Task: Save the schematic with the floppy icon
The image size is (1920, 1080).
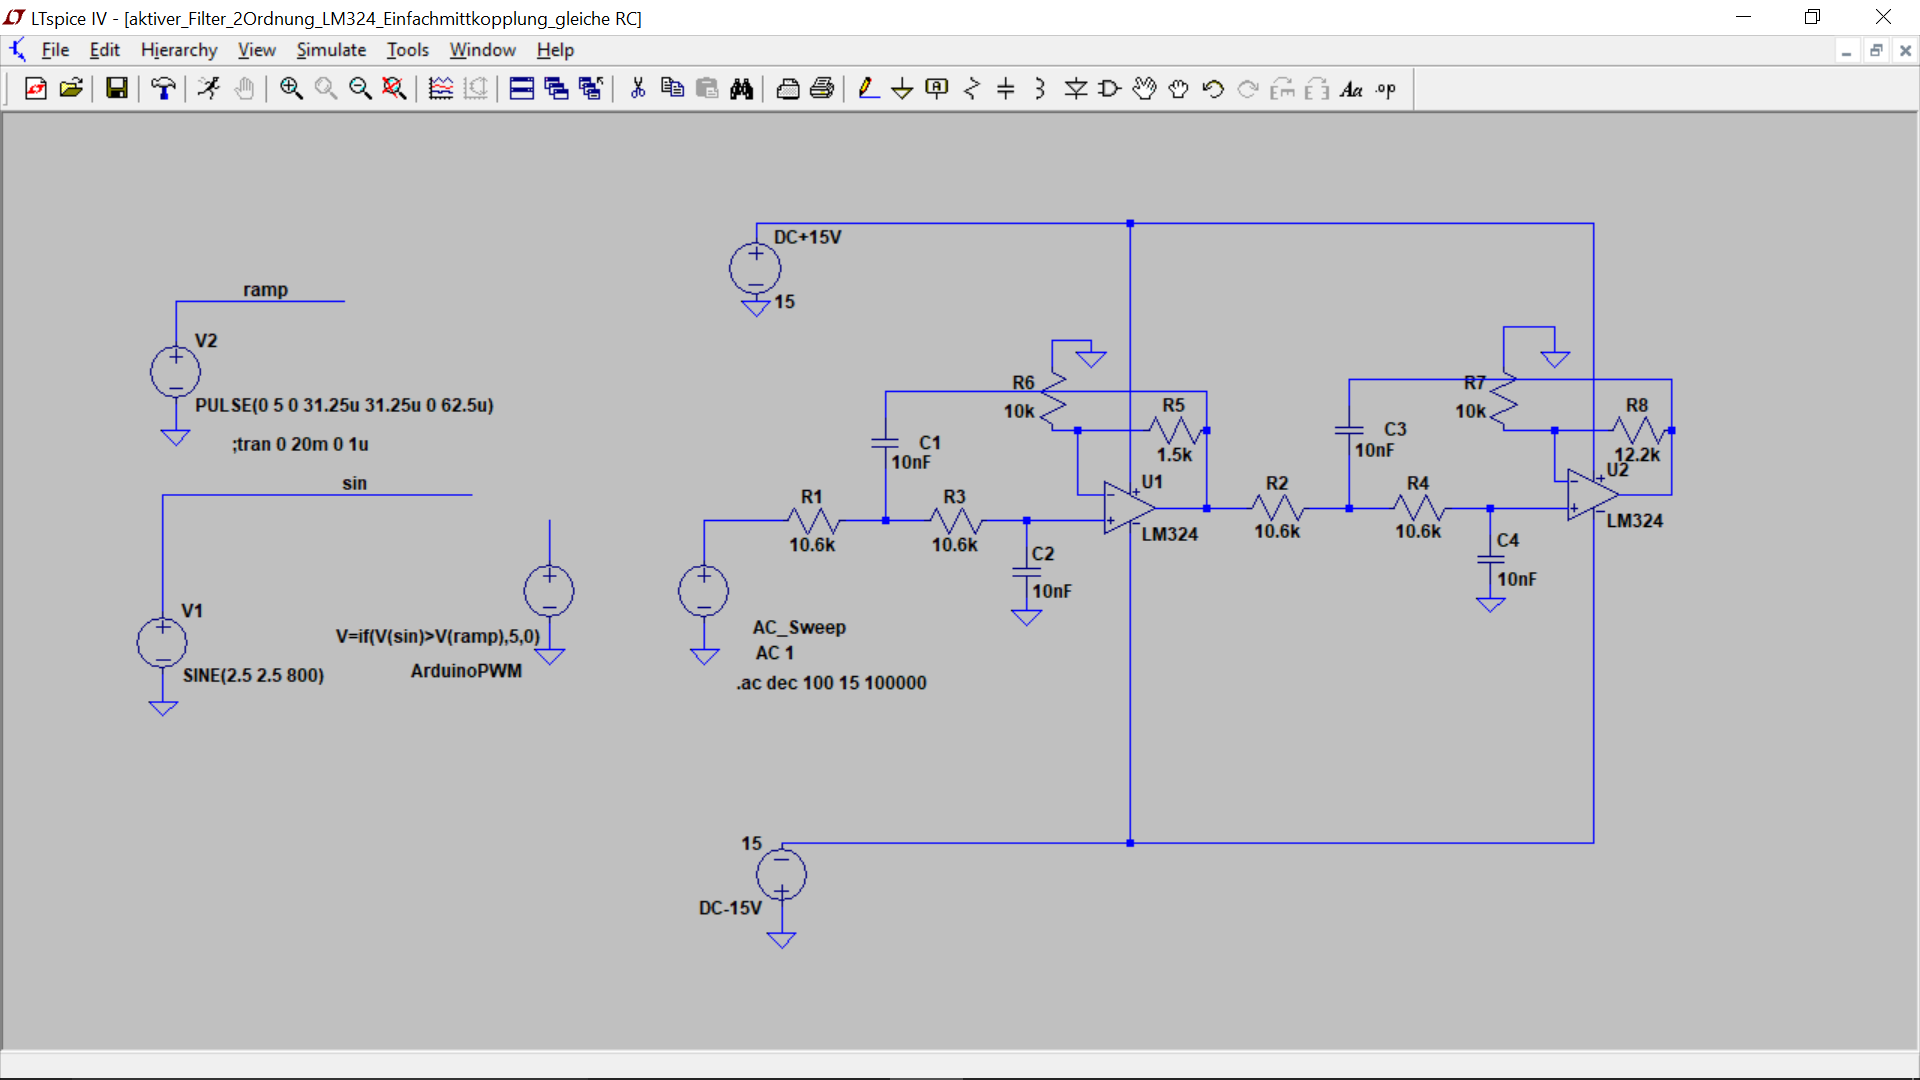Action: (x=117, y=89)
